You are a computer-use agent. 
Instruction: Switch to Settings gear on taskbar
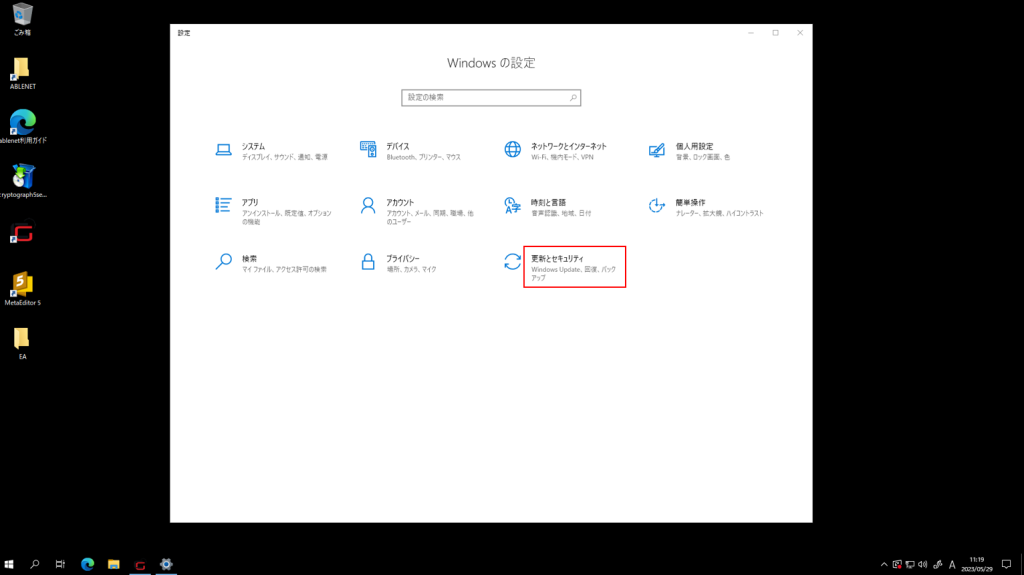coord(166,564)
